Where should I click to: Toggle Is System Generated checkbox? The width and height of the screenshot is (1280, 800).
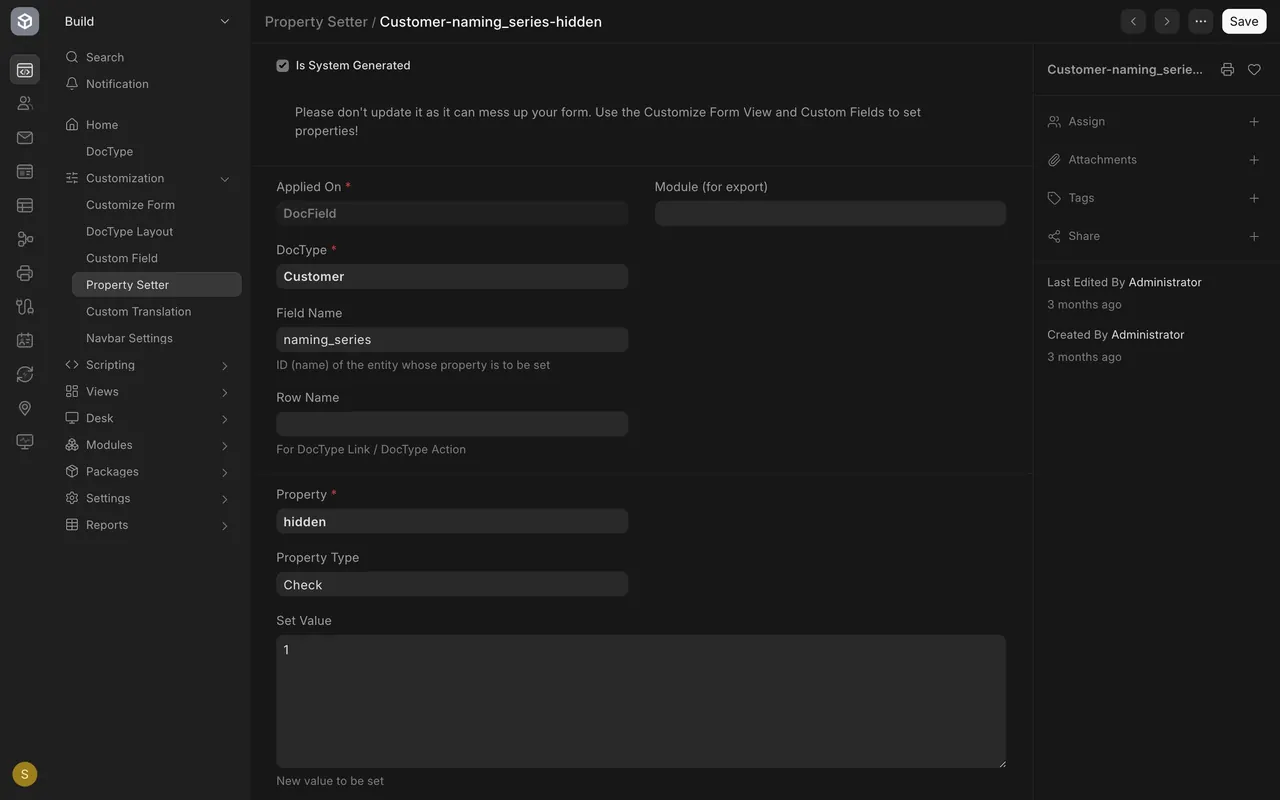(283, 66)
